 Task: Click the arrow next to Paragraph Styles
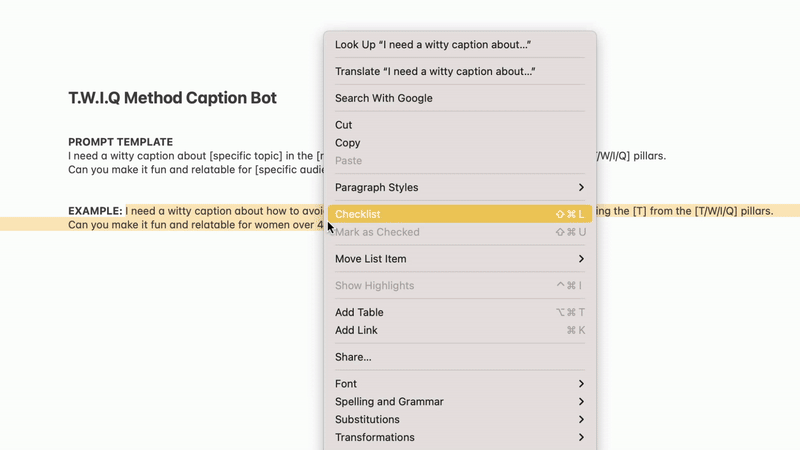tap(581, 188)
